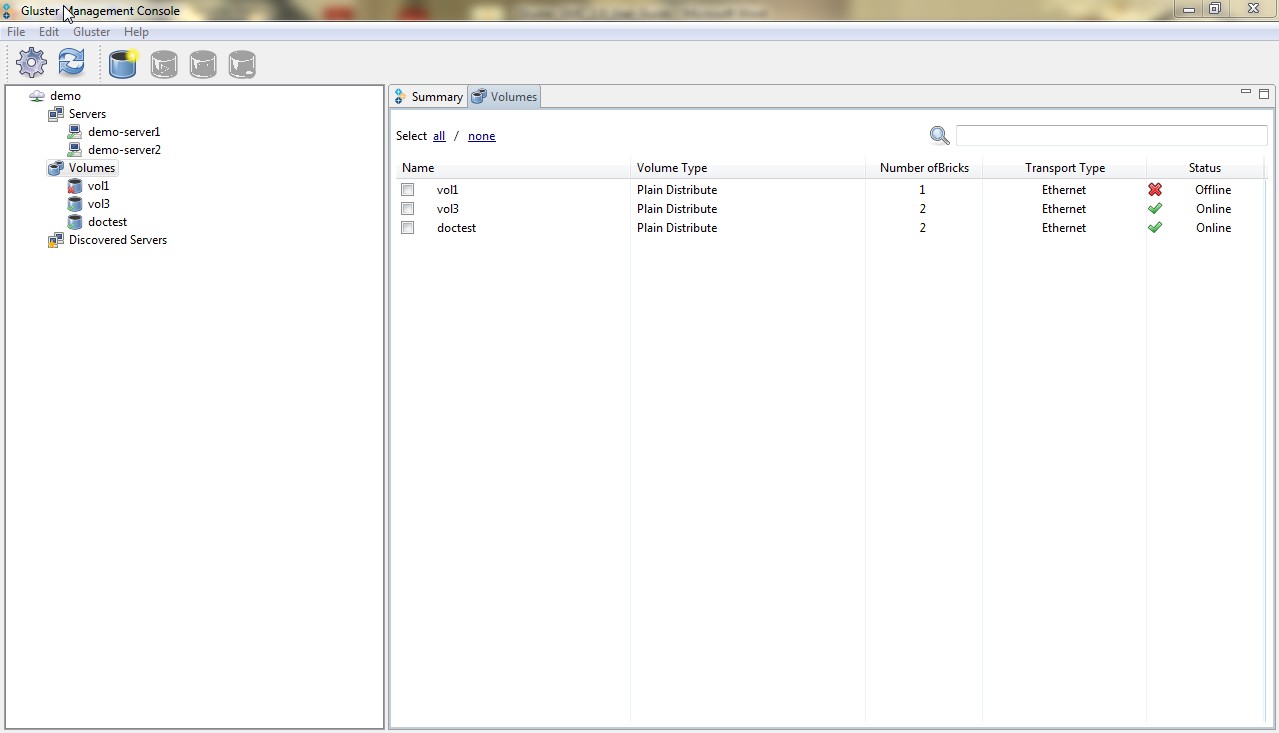
Task: Click the refresh toolbar icon
Action: pyautogui.click(x=71, y=63)
